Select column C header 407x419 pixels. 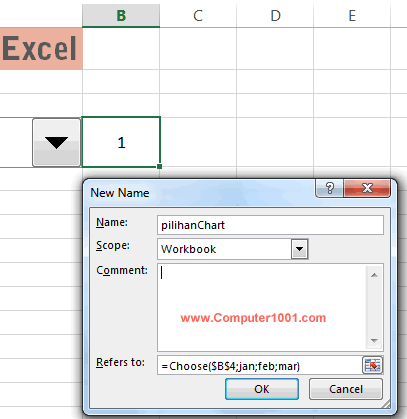pos(198,16)
